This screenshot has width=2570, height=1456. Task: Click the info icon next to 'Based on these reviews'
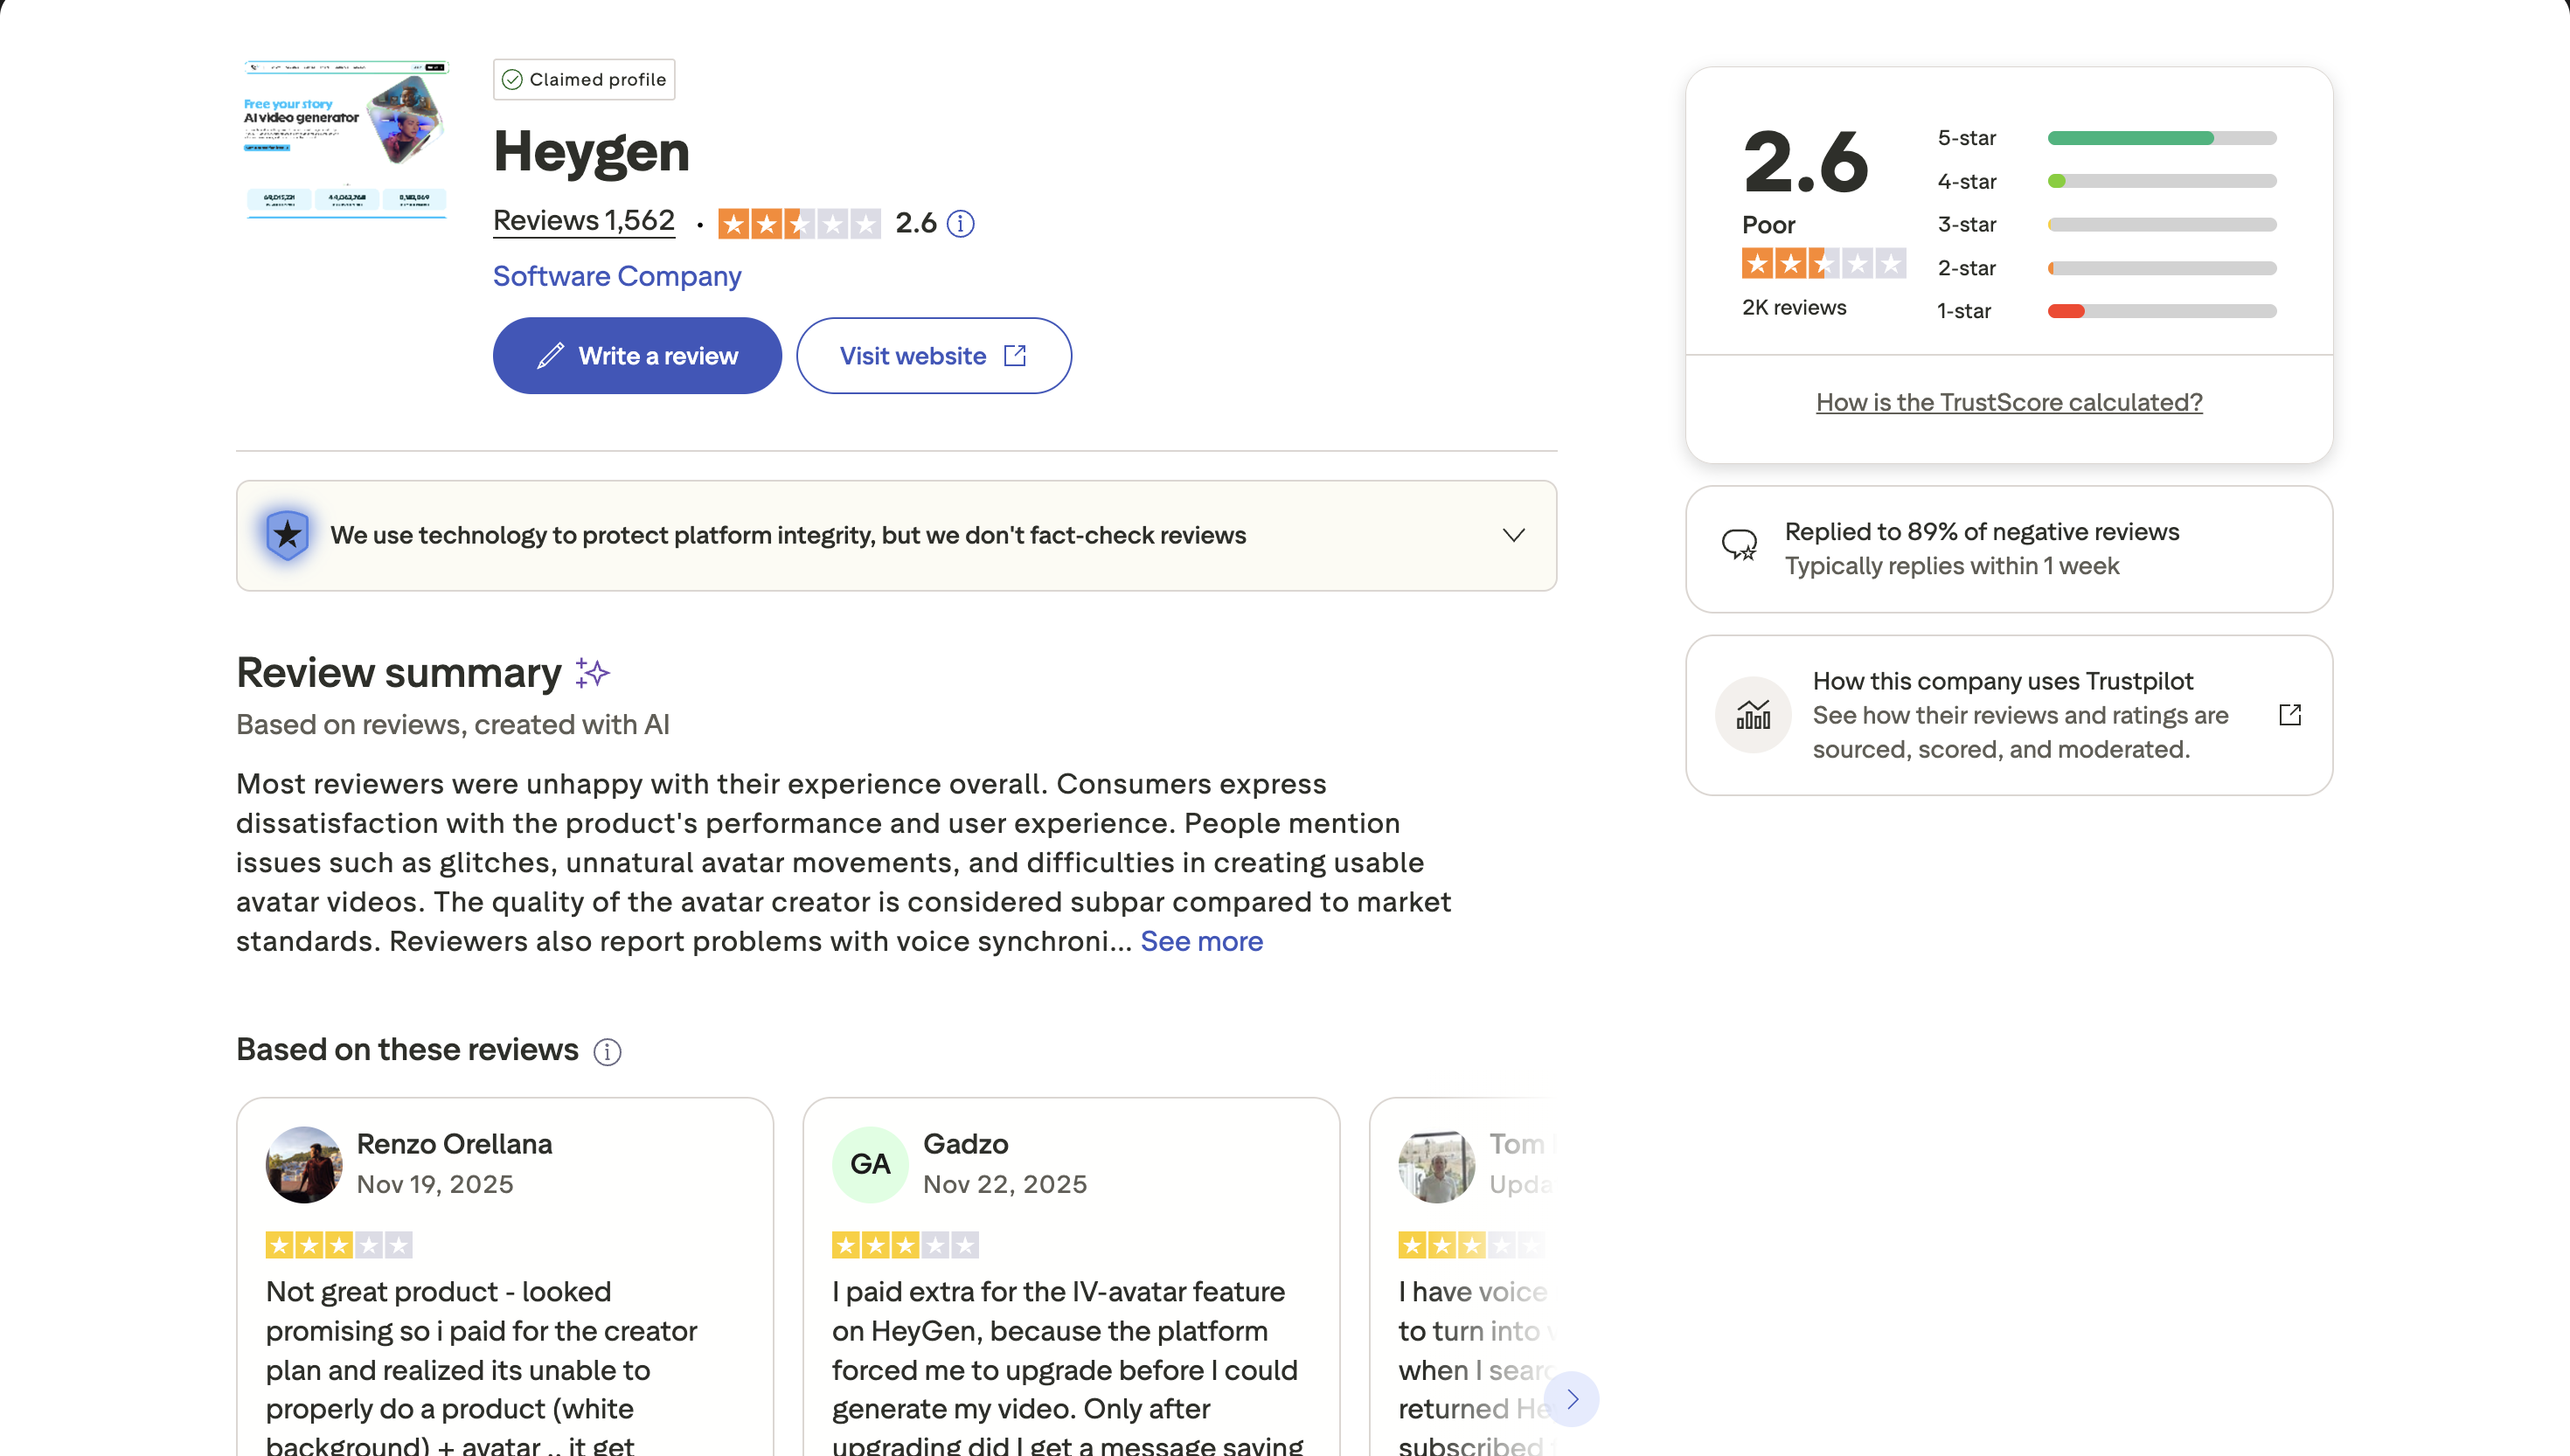(607, 1051)
